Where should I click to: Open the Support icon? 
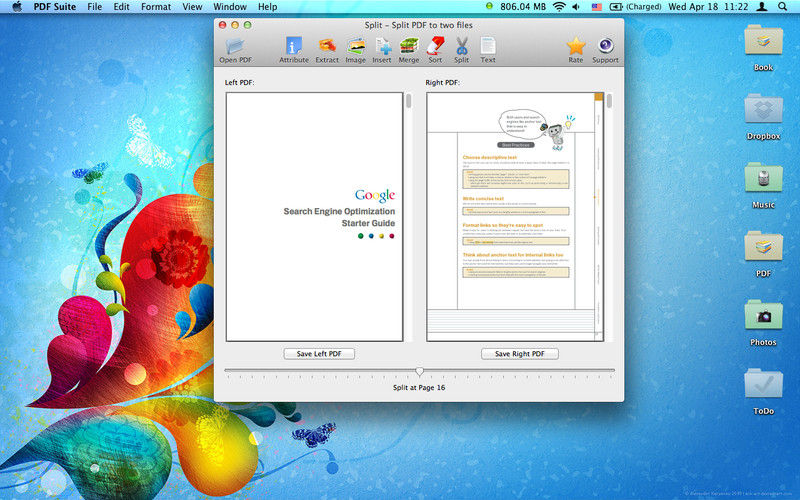point(605,50)
